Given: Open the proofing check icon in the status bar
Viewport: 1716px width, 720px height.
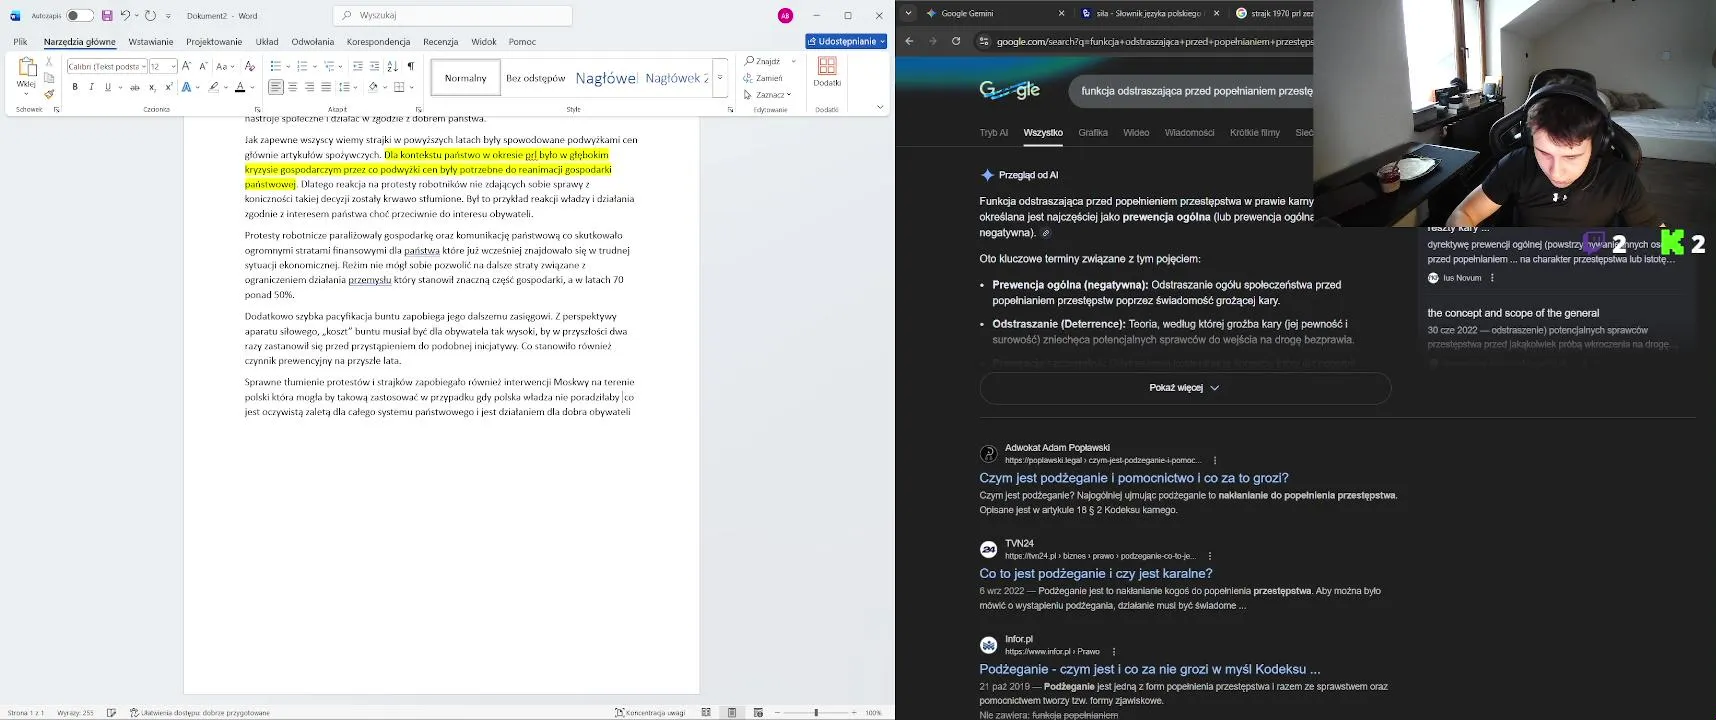Looking at the screenshot, I should click(x=111, y=713).
